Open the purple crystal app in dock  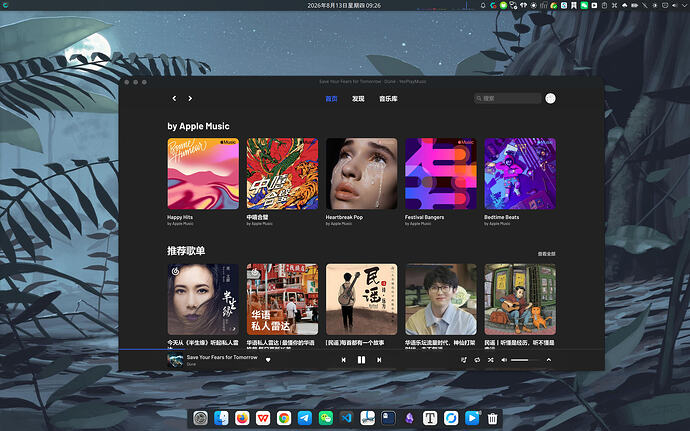click(x=409, y=418)
